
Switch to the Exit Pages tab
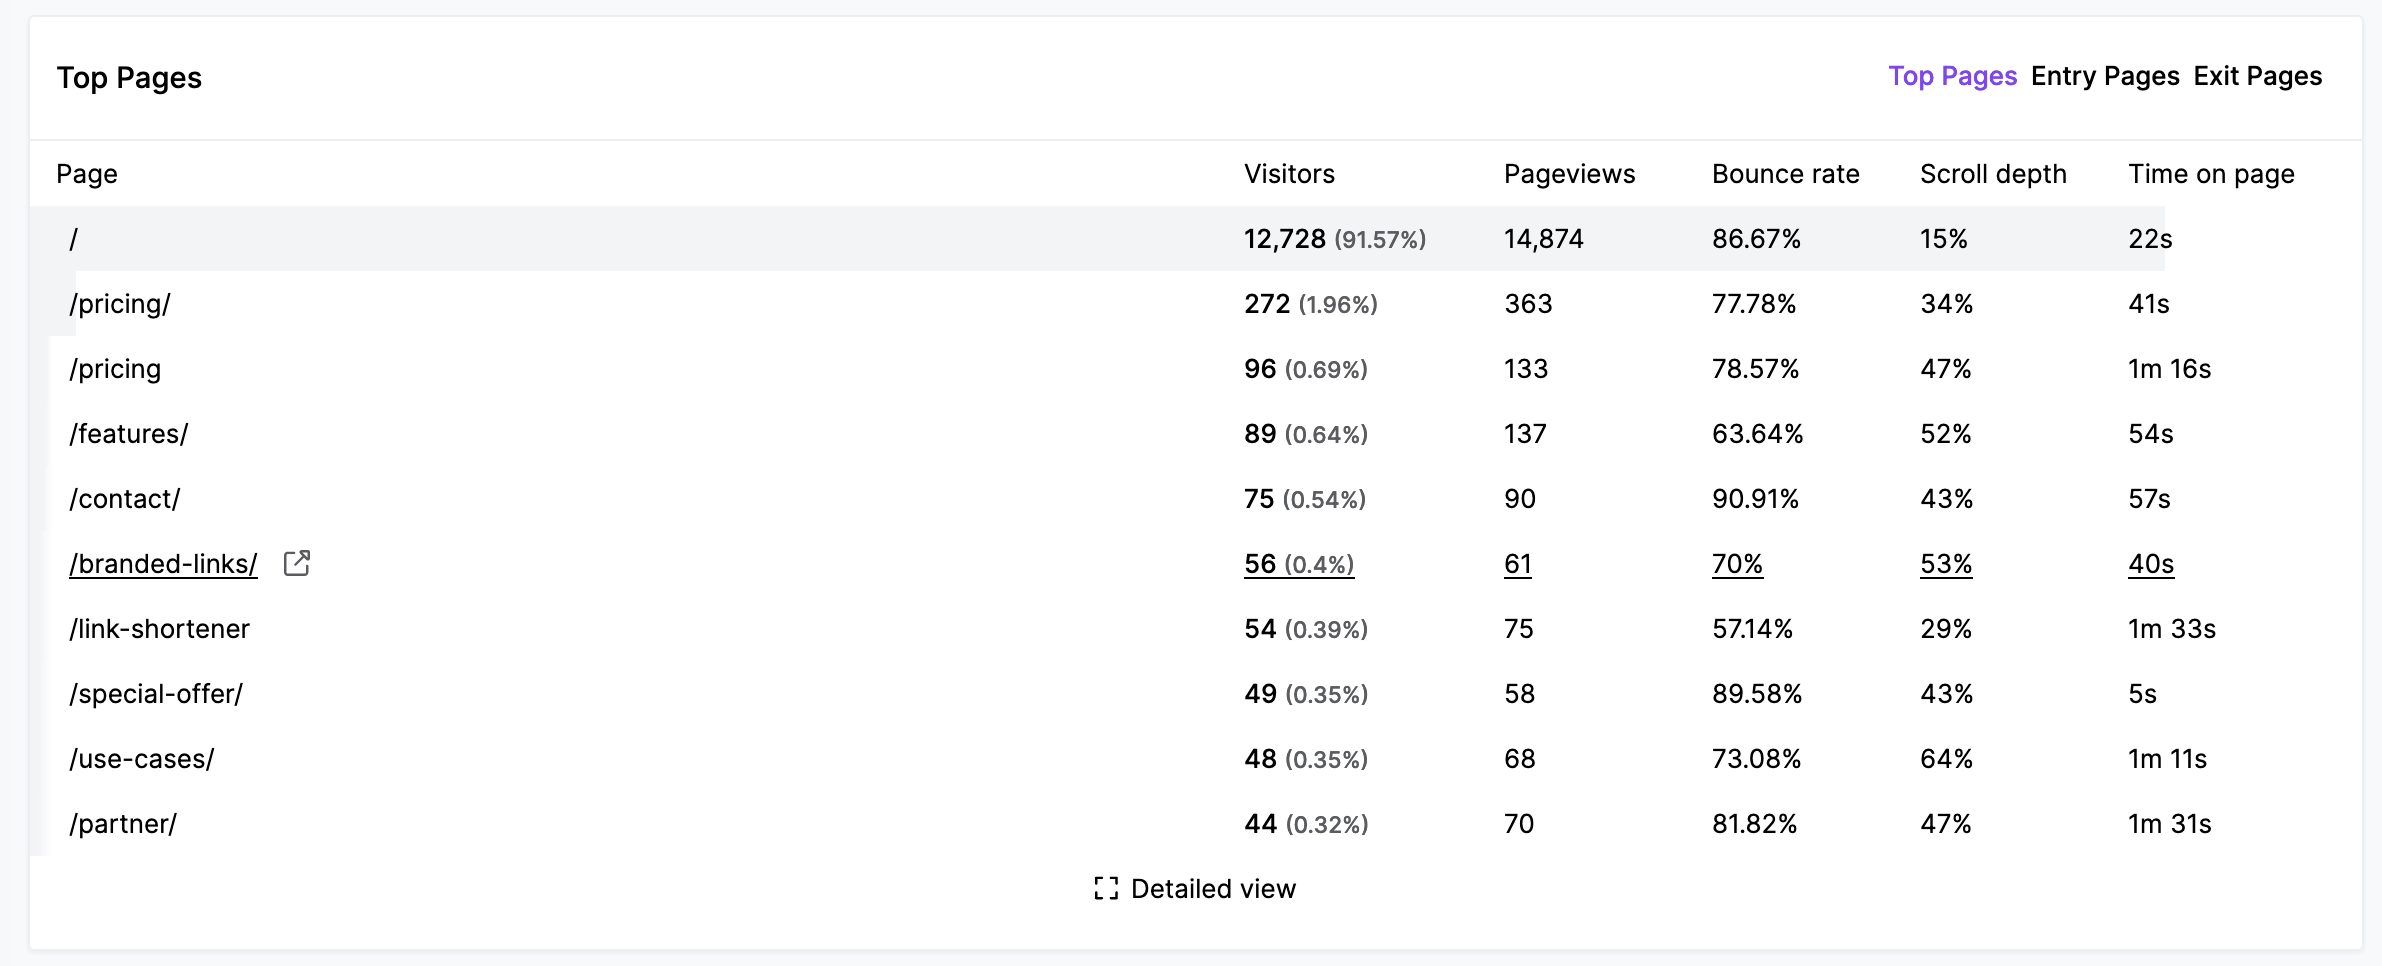tap(2258, 75)
